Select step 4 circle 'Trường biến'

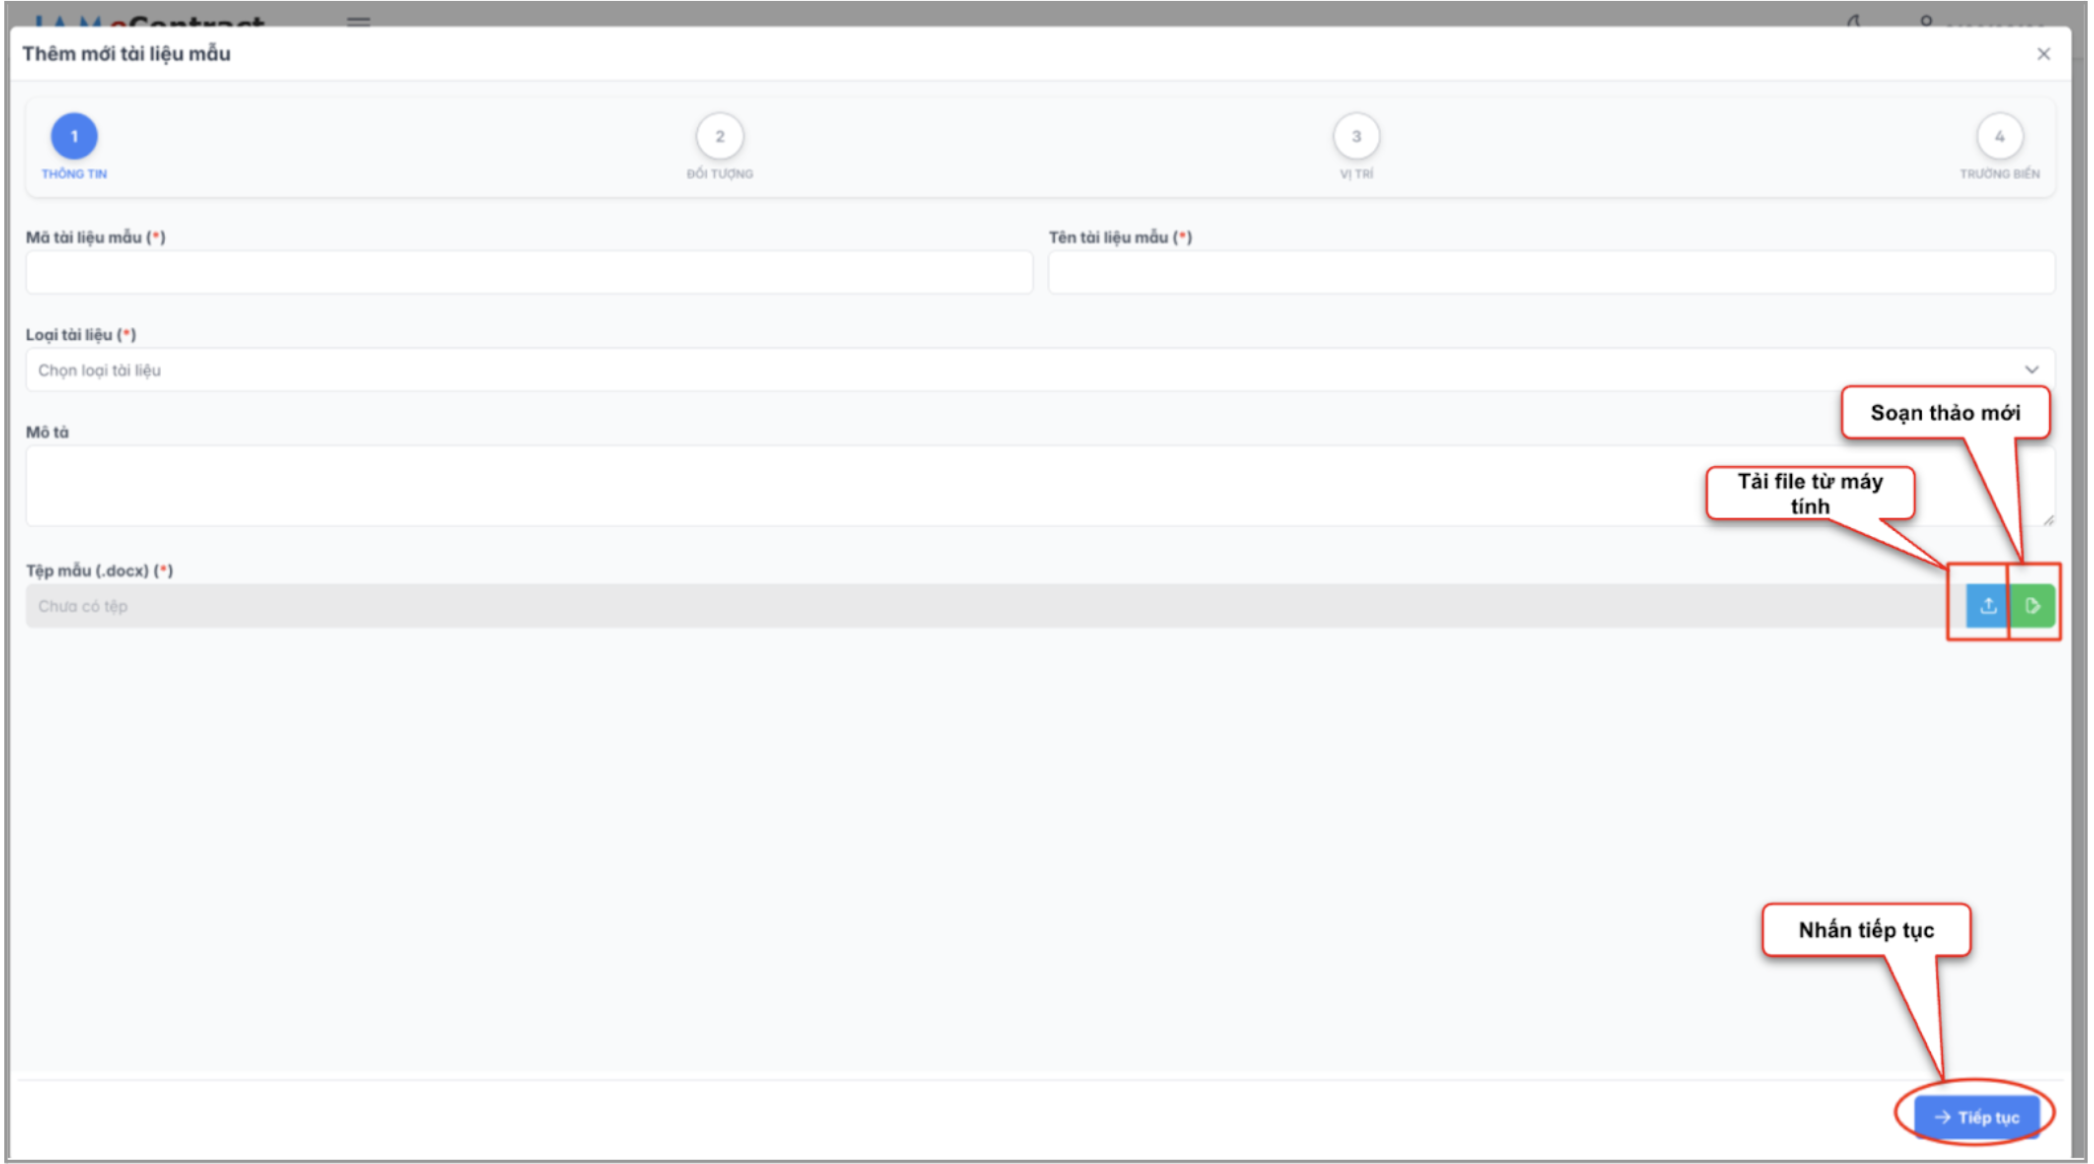coord(1999,136)
